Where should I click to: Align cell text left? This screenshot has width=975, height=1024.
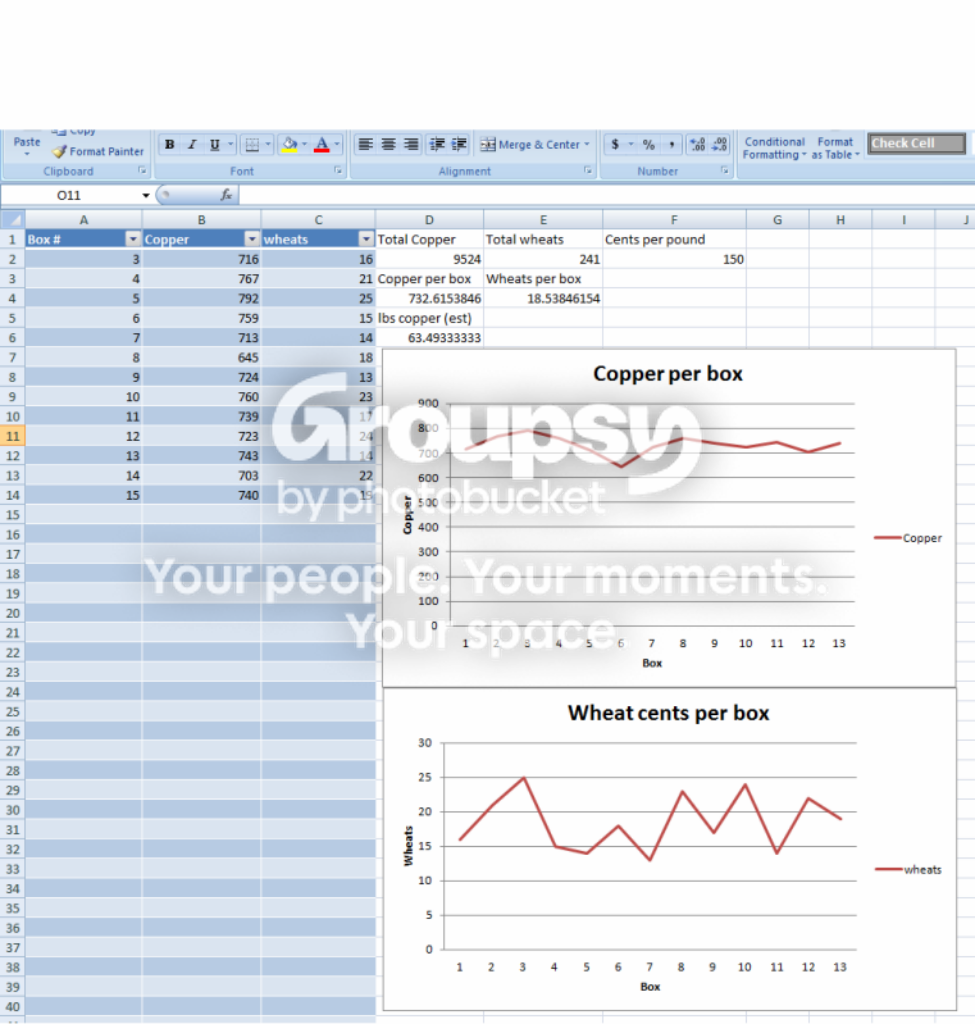366,144
